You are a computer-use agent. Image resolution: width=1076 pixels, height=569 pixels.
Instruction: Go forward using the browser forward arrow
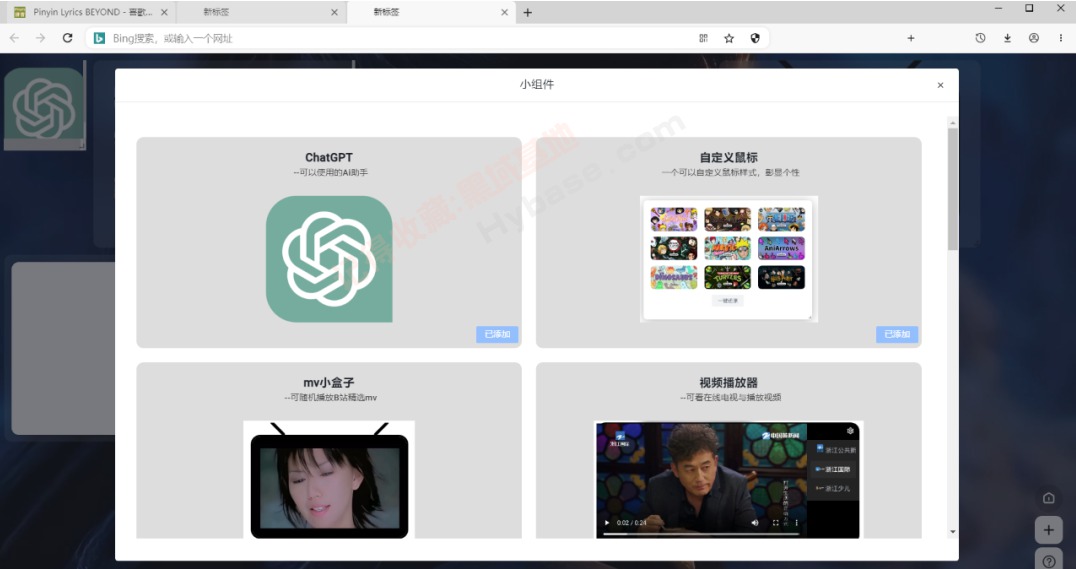point(40,38)
